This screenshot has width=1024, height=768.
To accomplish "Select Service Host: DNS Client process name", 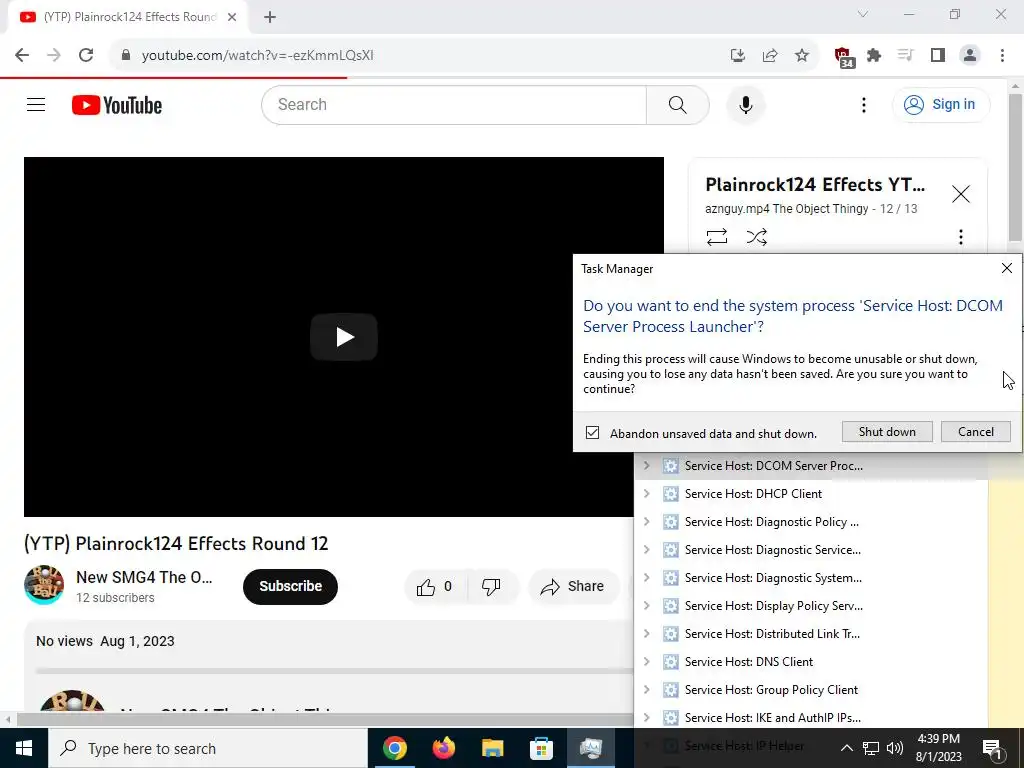I will pos(749,662).
